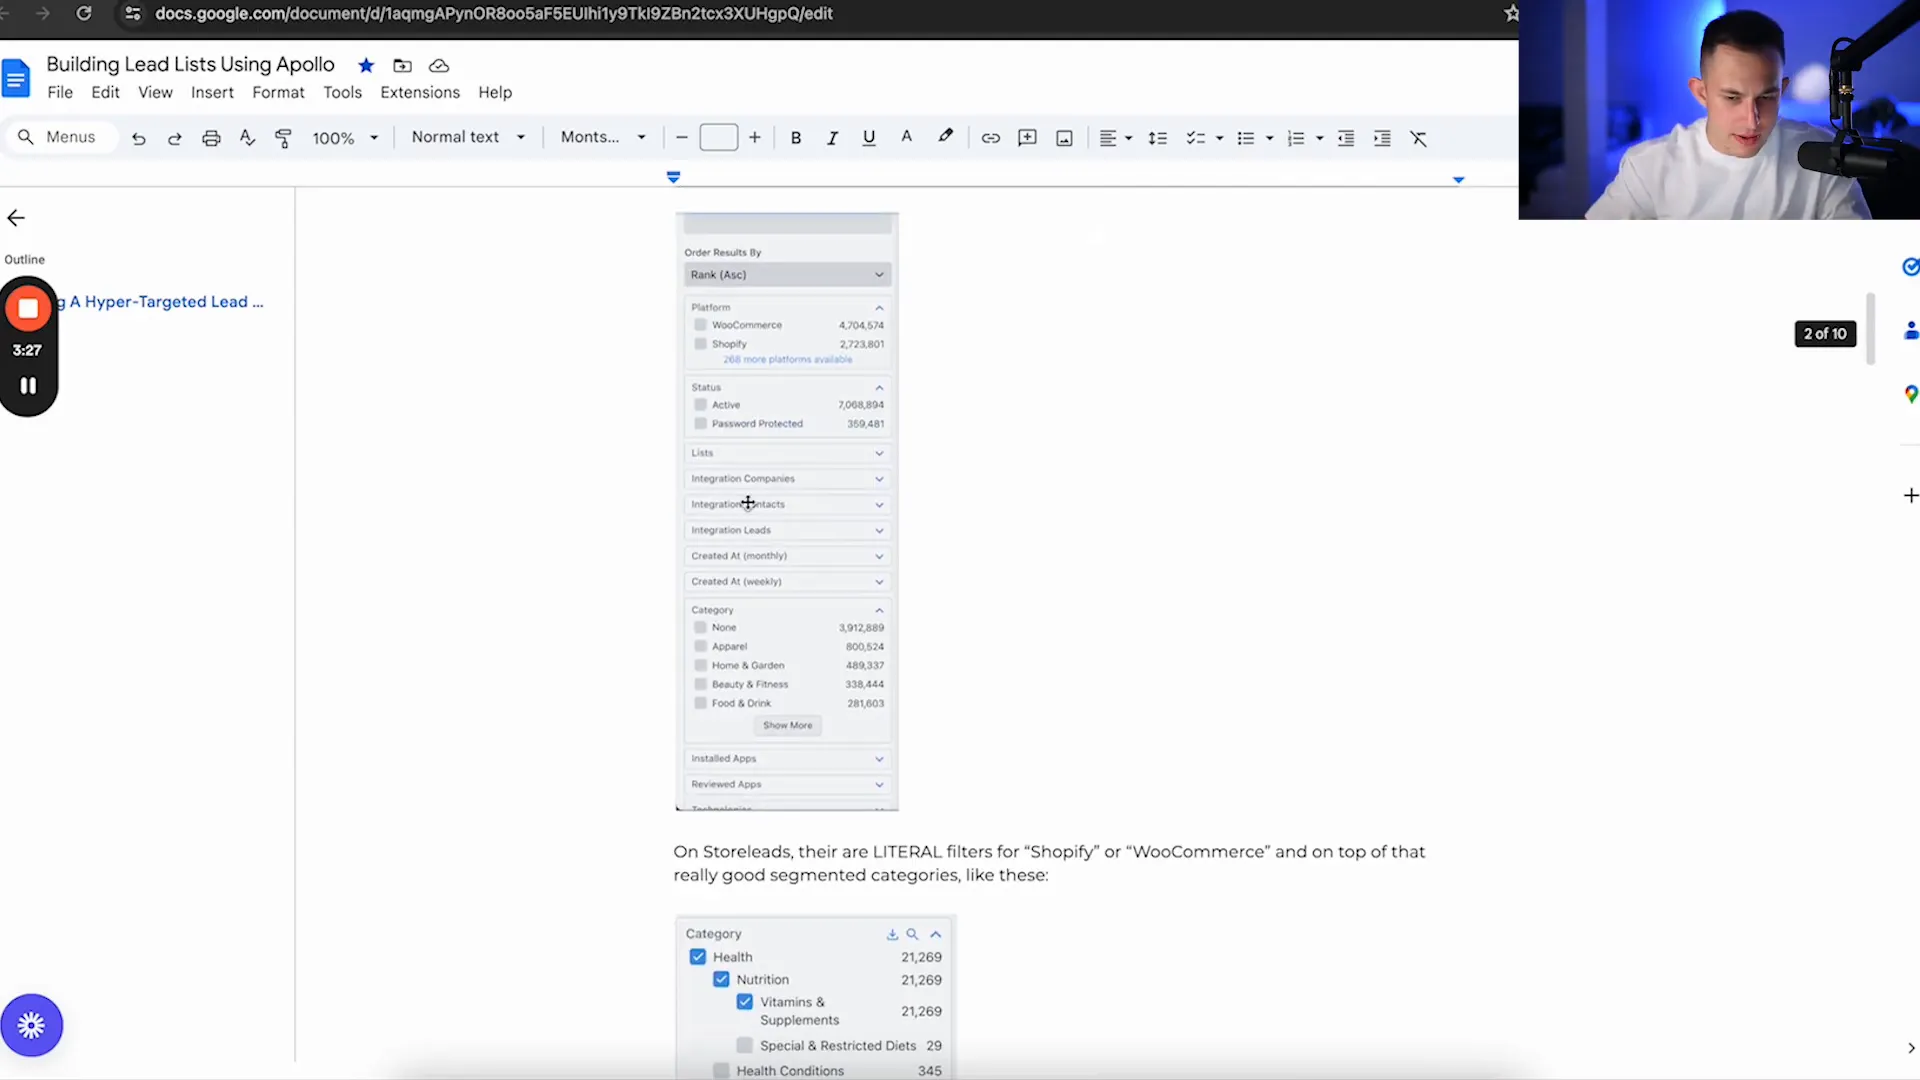1920x1080 pixels.
Task: Activate the paint format tool
Action: (283, 138)
